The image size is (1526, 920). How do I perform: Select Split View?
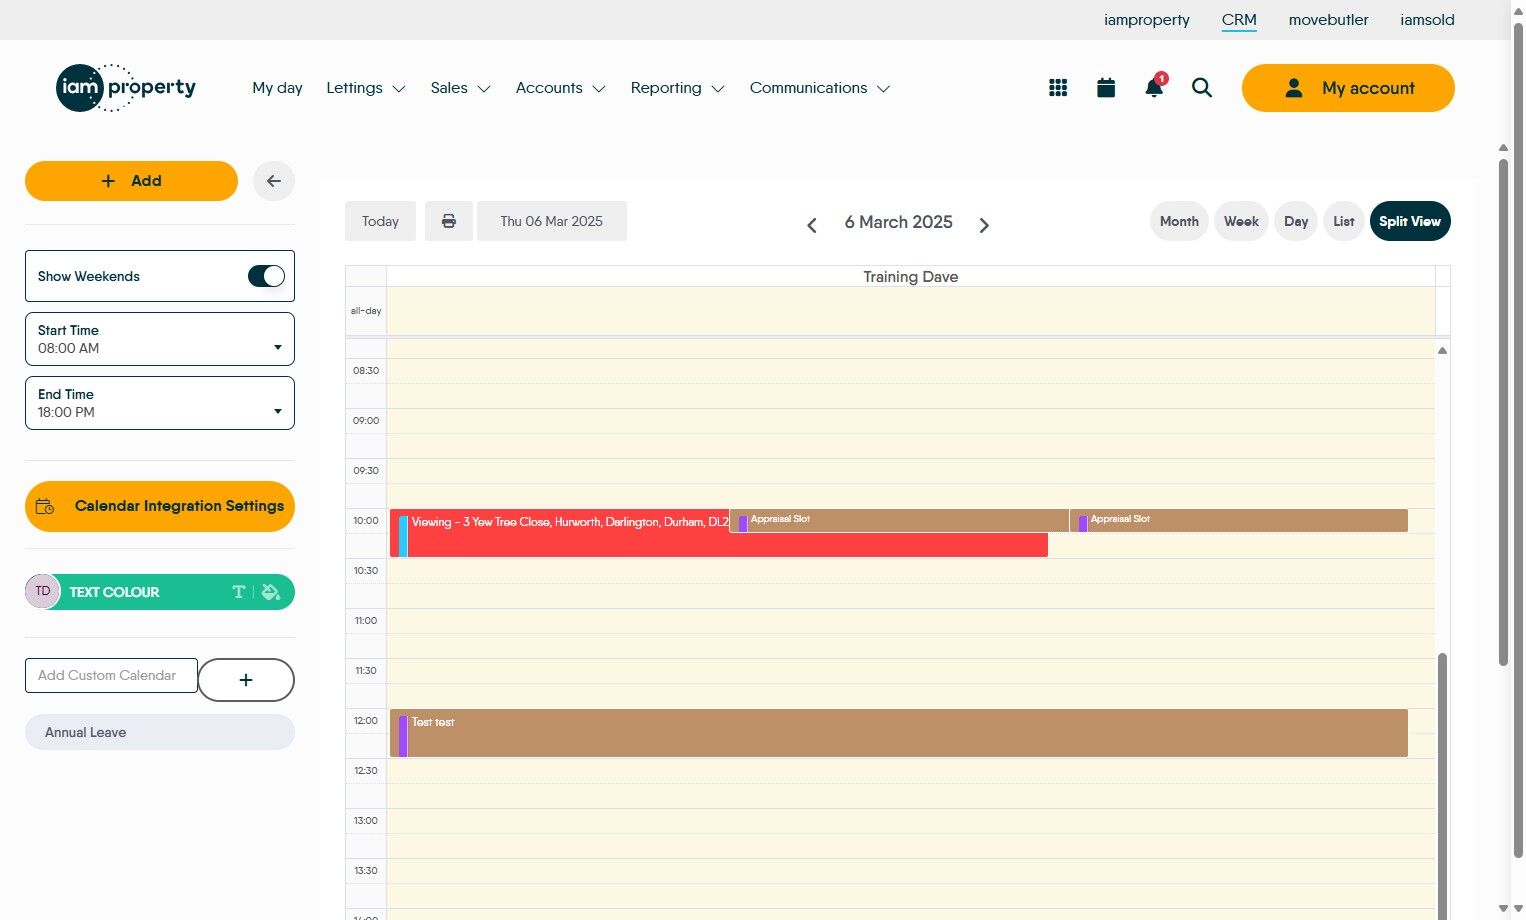(x=1410, y=221)
